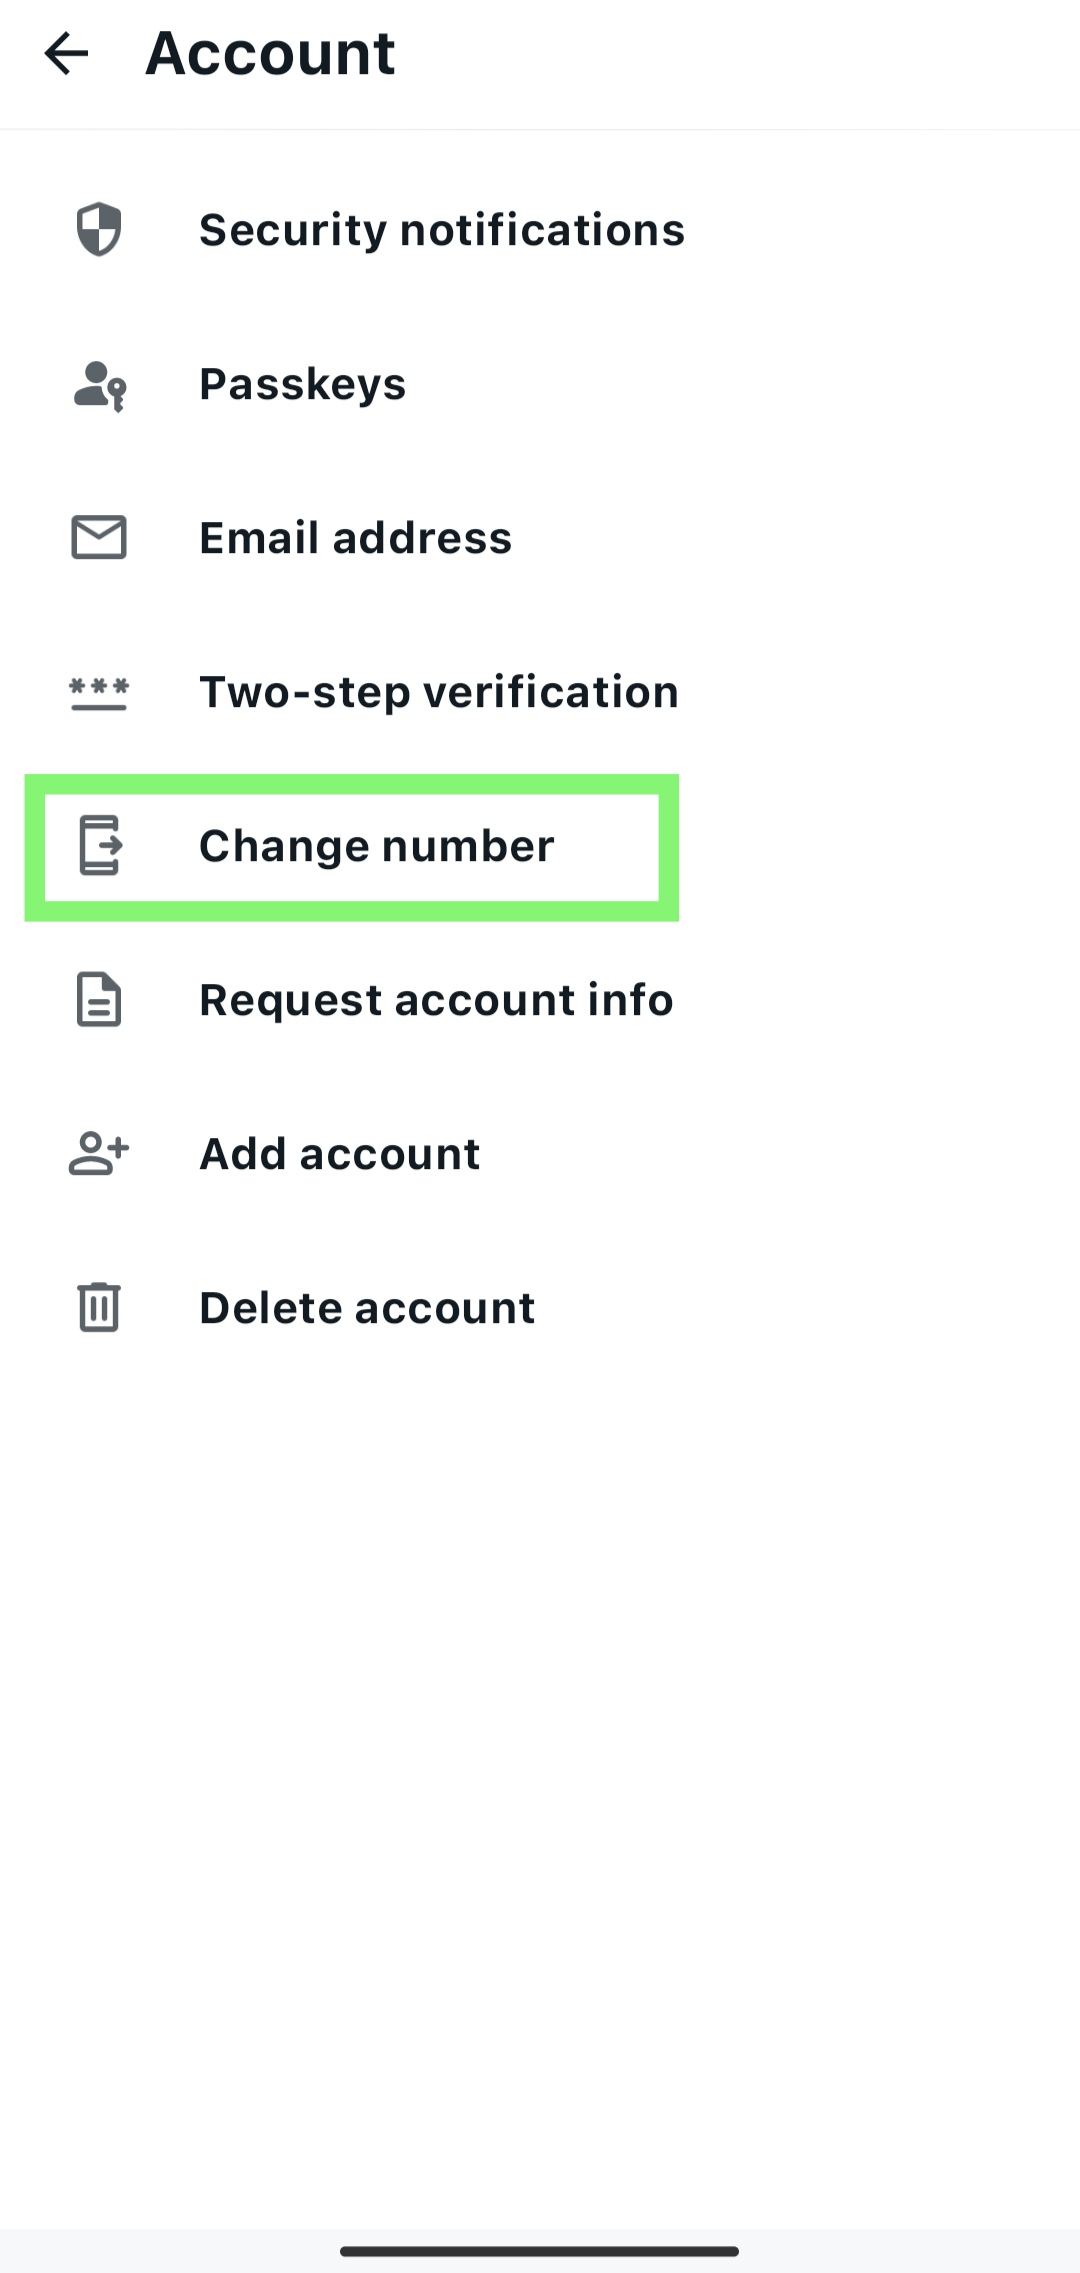1080x2273 pixels.
Task: Tap the asterisks icon for Two-step verification
Action: coord(99,692)
